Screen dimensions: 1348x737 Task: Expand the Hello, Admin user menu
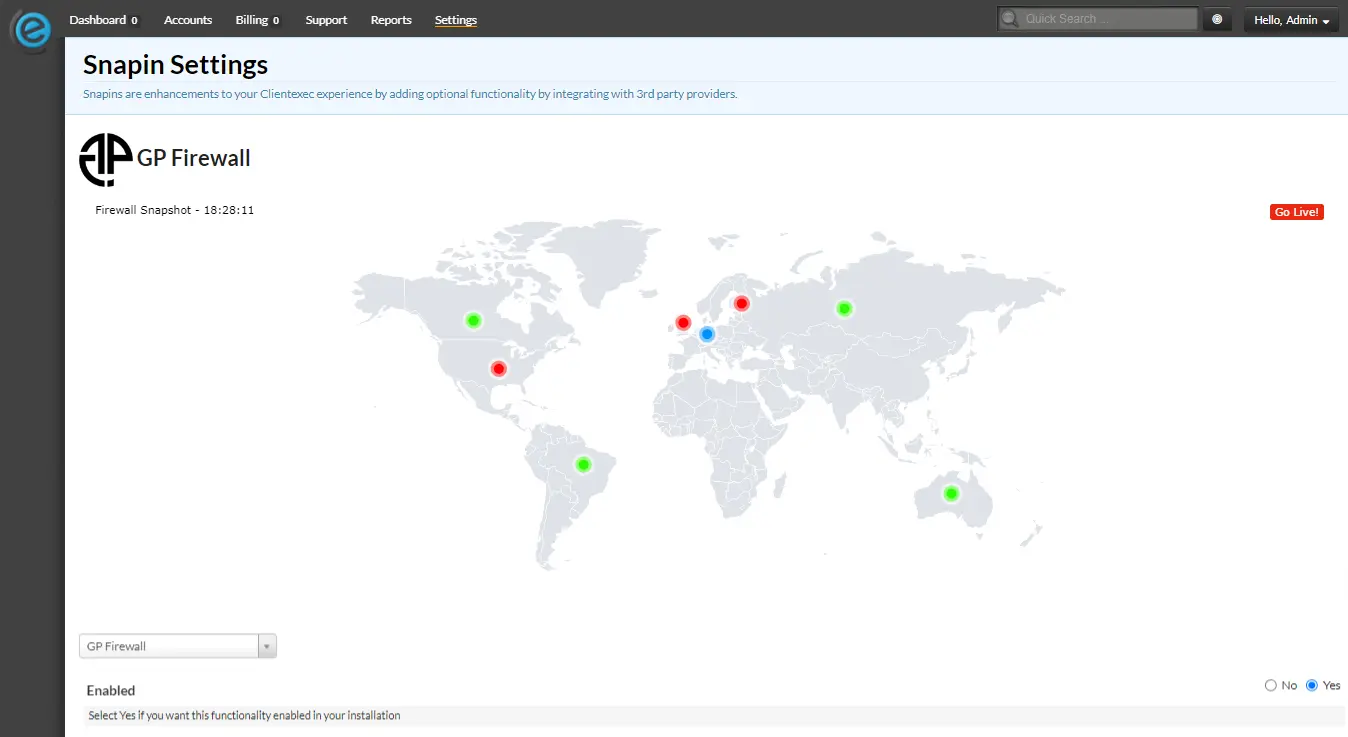click(1291, 20)
